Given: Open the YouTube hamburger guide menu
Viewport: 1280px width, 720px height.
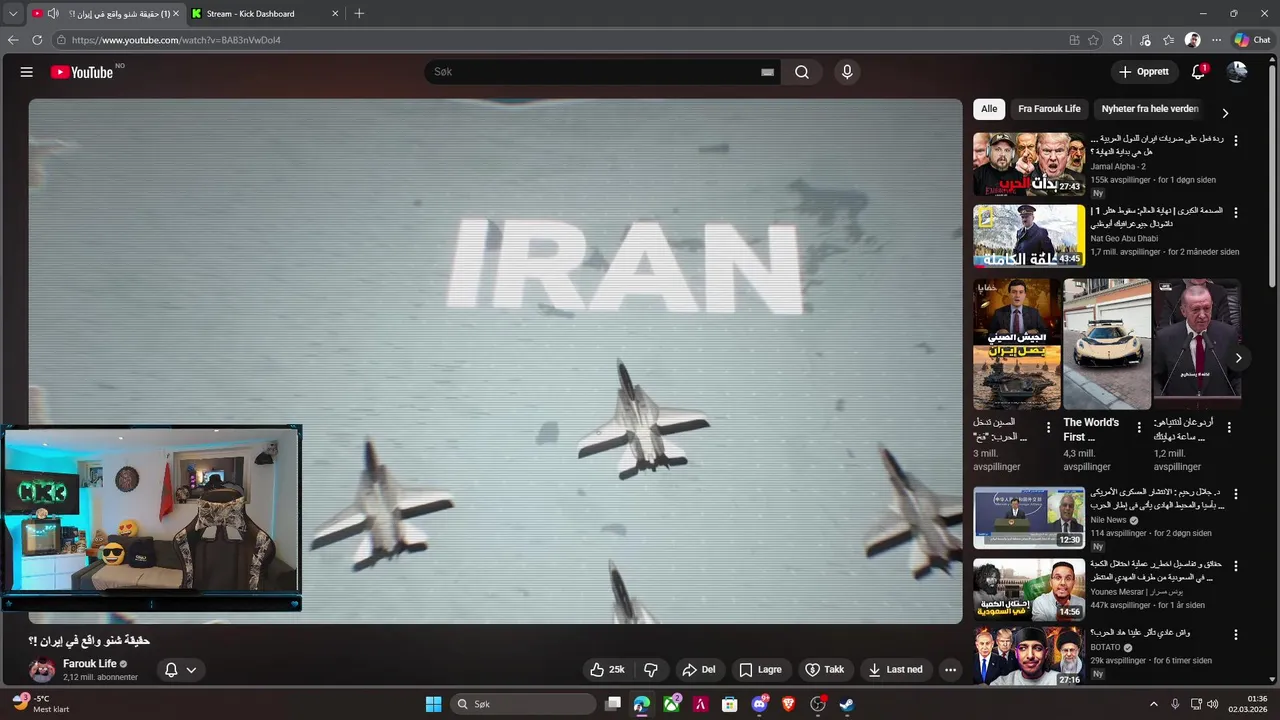Looking at the screenshot, I should [27, 72].
